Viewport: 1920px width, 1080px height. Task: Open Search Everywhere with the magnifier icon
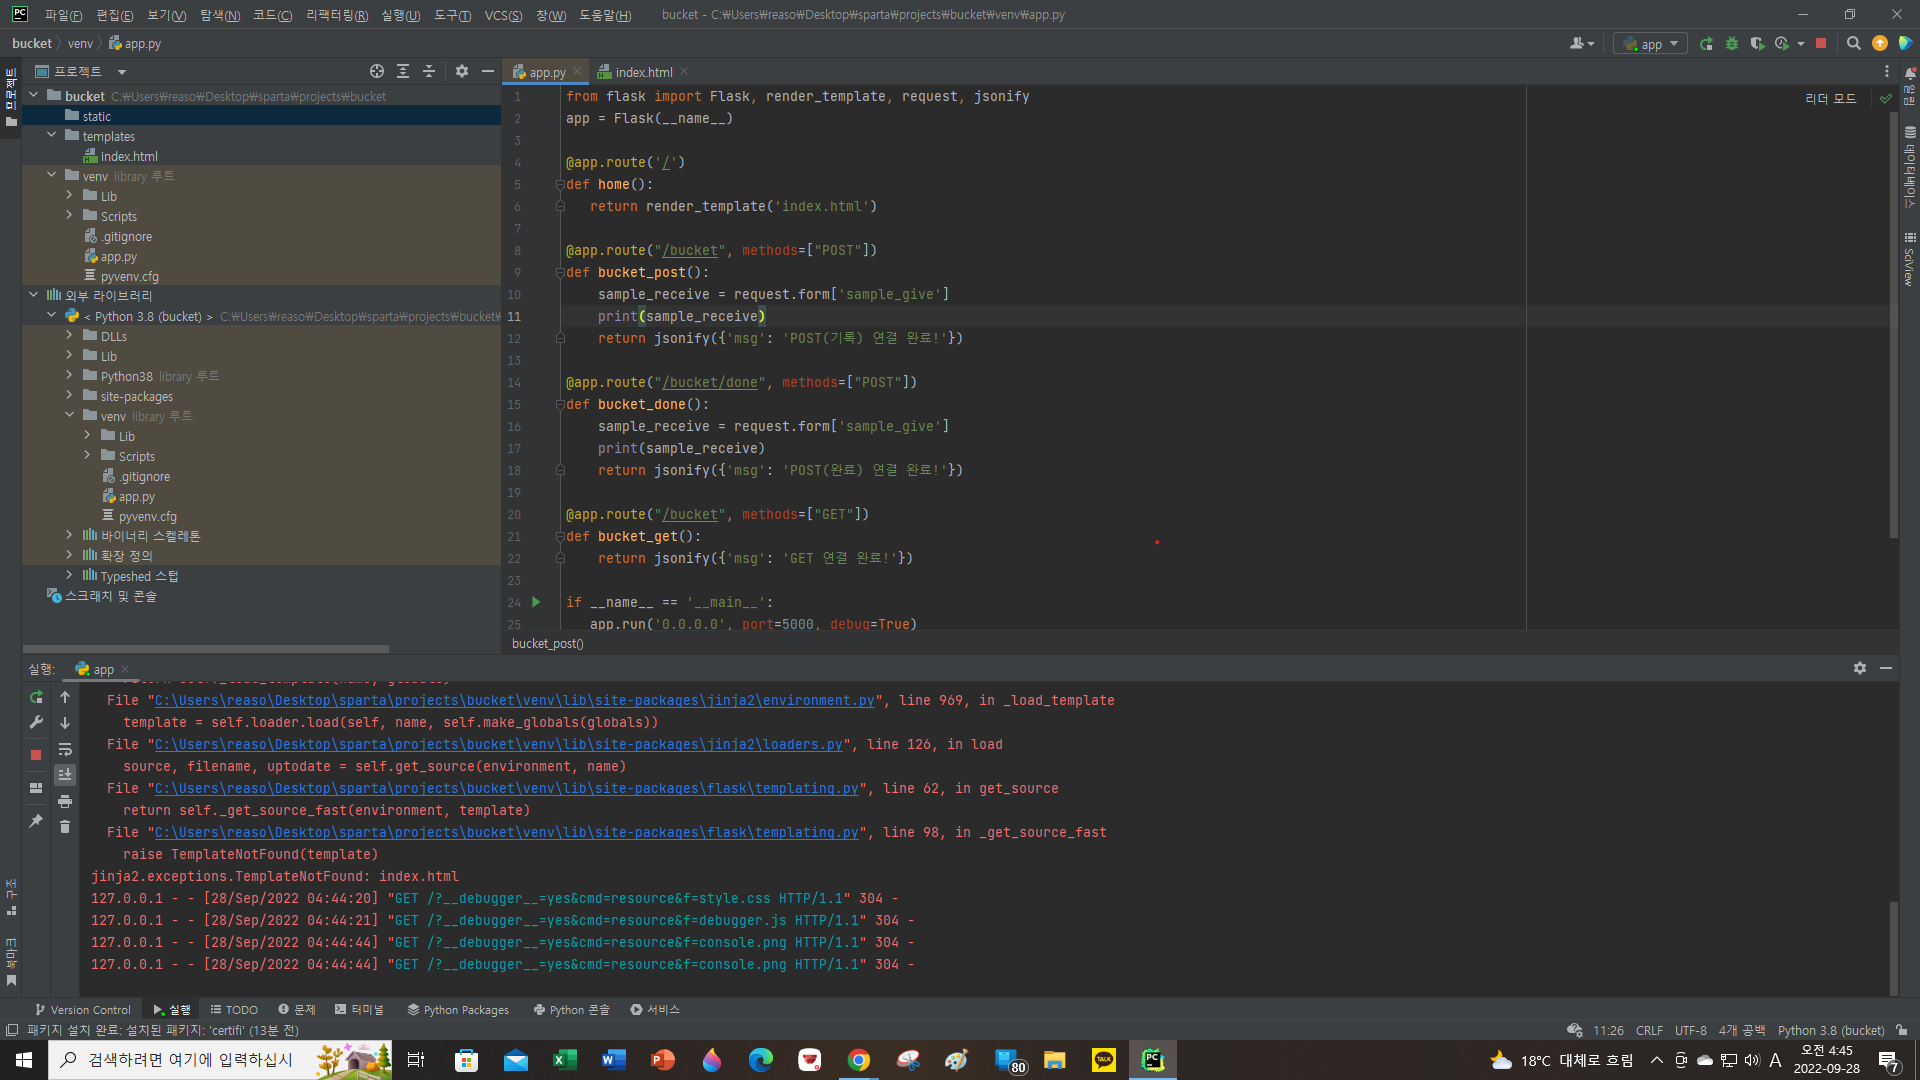coord(1853,44)
